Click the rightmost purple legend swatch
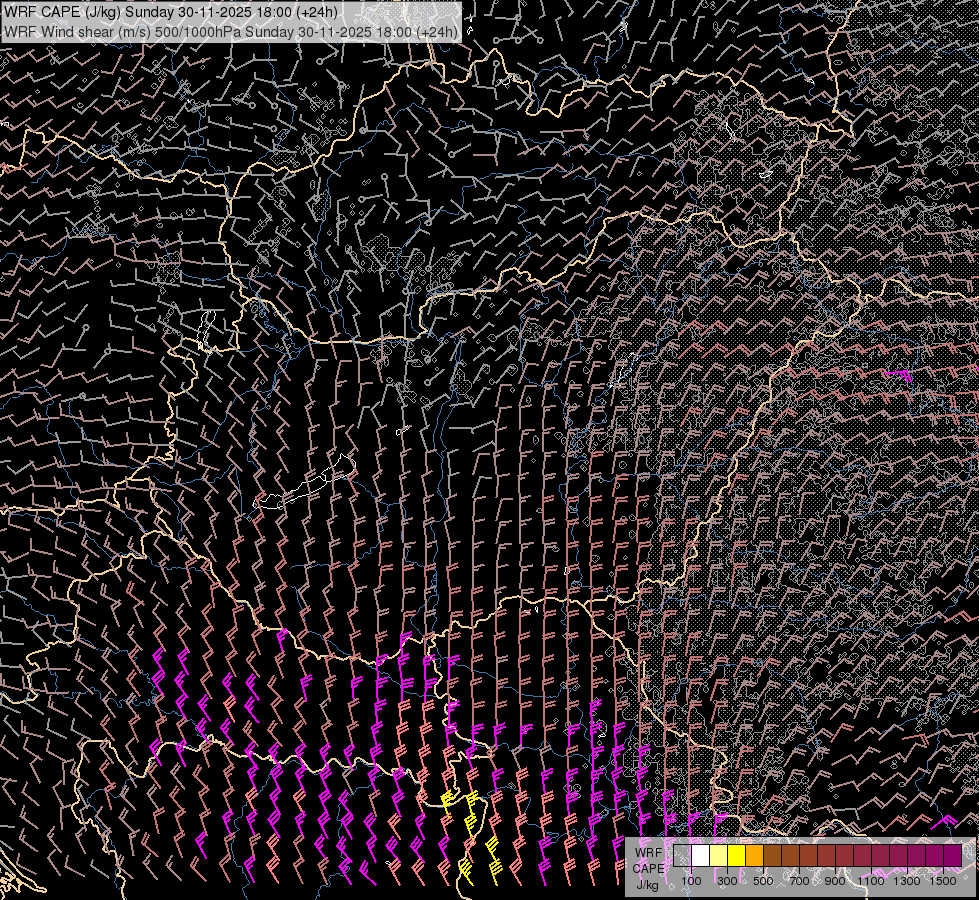979x900 pixels. [952, 855]
